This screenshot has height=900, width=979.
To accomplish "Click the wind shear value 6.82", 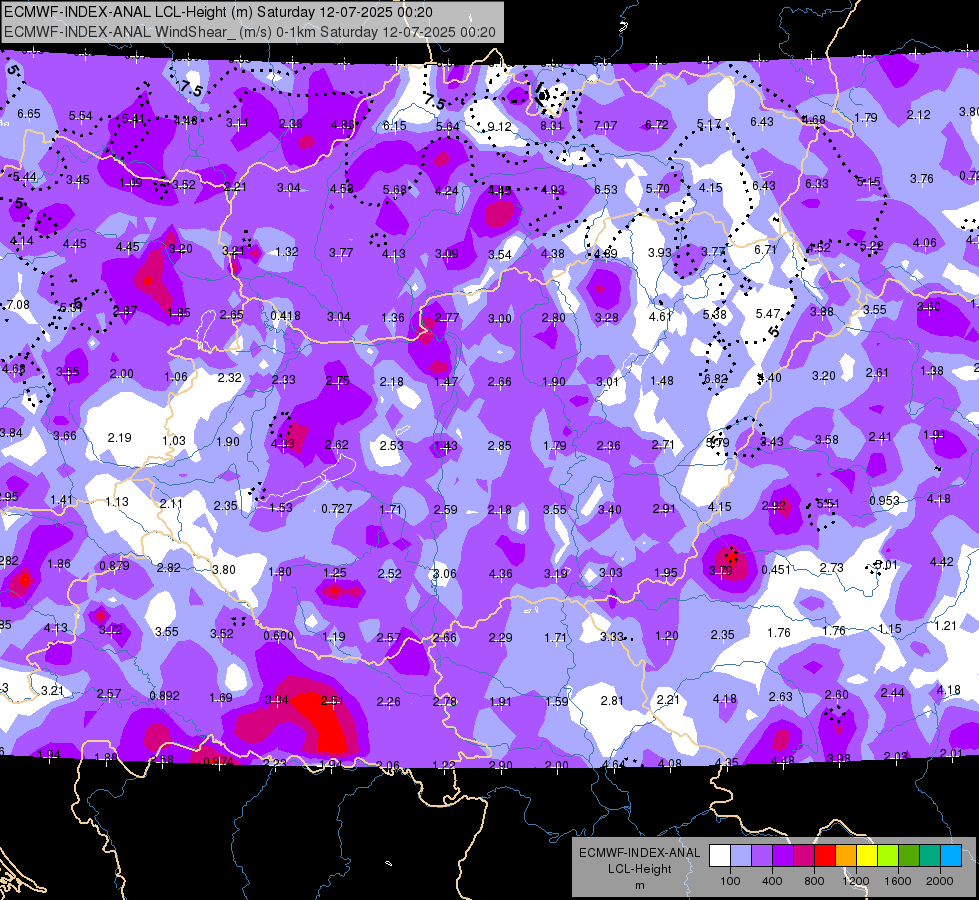I will pos(716,378).
